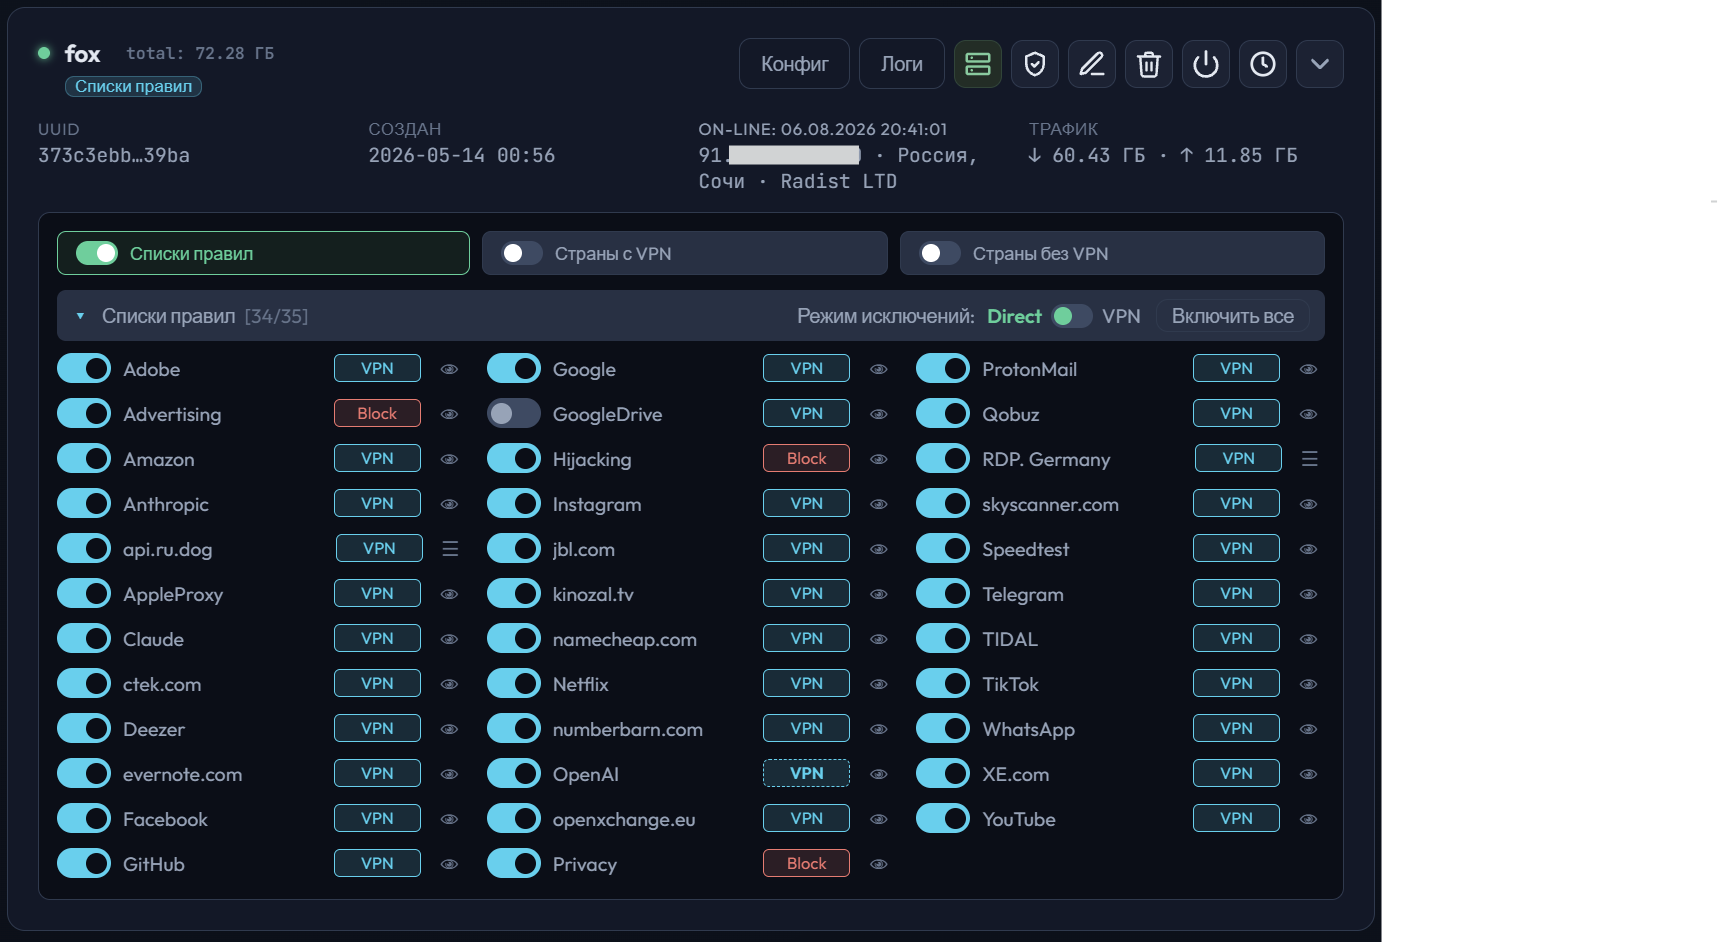The image size is (1718, 942).
Task: Click the eye icon for Privacy
Action: tap(879, 864)
